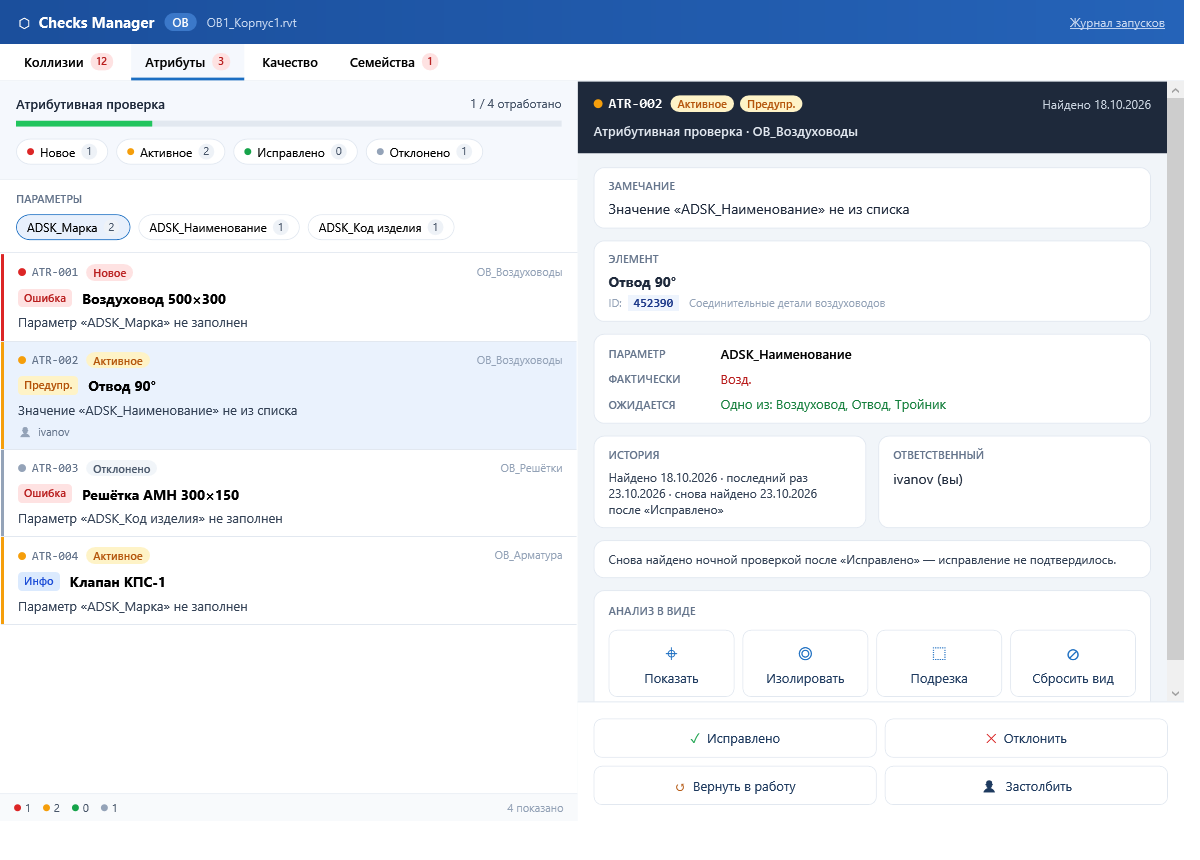The height and width of the screenshot is (860, 1200).
Task: Click the detail panel scrollbar up arrow
Action: pos(1176,89)
